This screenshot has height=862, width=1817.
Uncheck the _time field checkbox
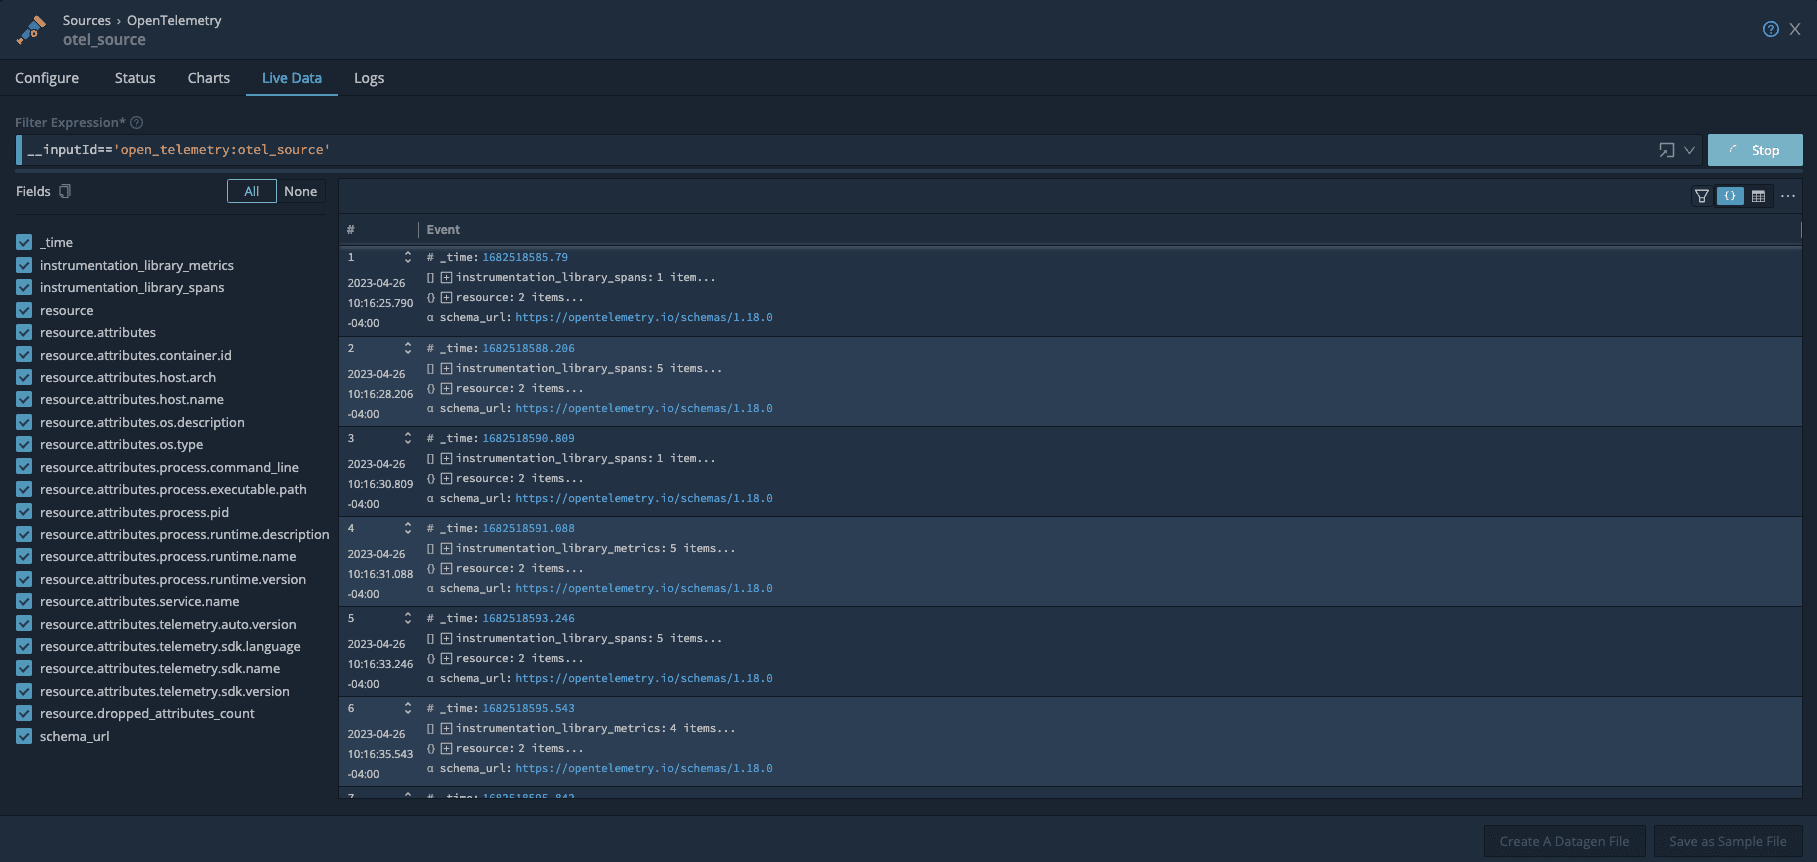tap(24, 242)
